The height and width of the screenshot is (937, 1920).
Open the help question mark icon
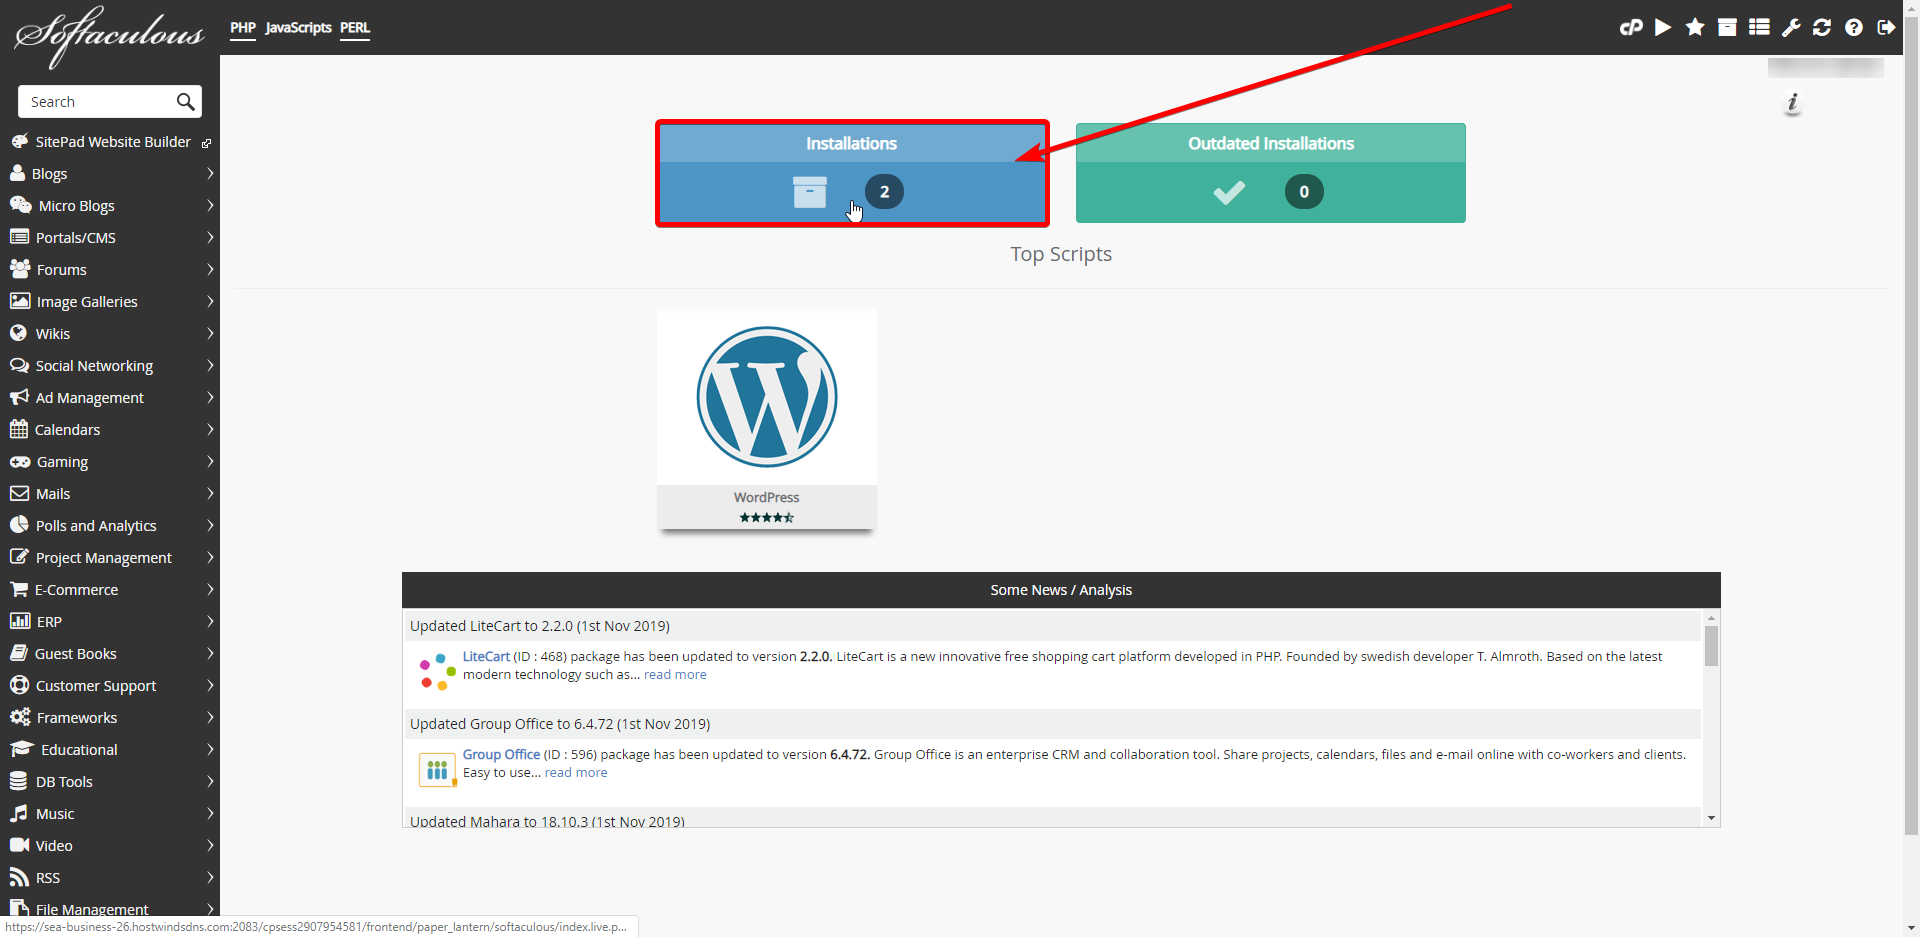pyautogui.click(x=1854, y=27)
